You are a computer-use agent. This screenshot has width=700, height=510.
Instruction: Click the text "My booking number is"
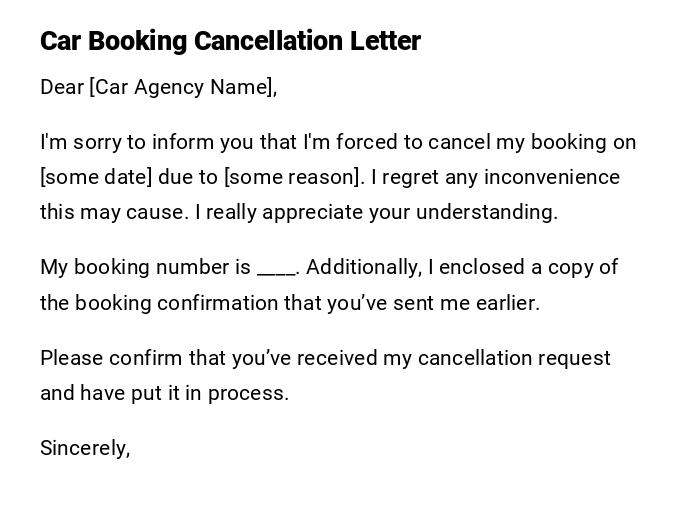click(145, 267)
